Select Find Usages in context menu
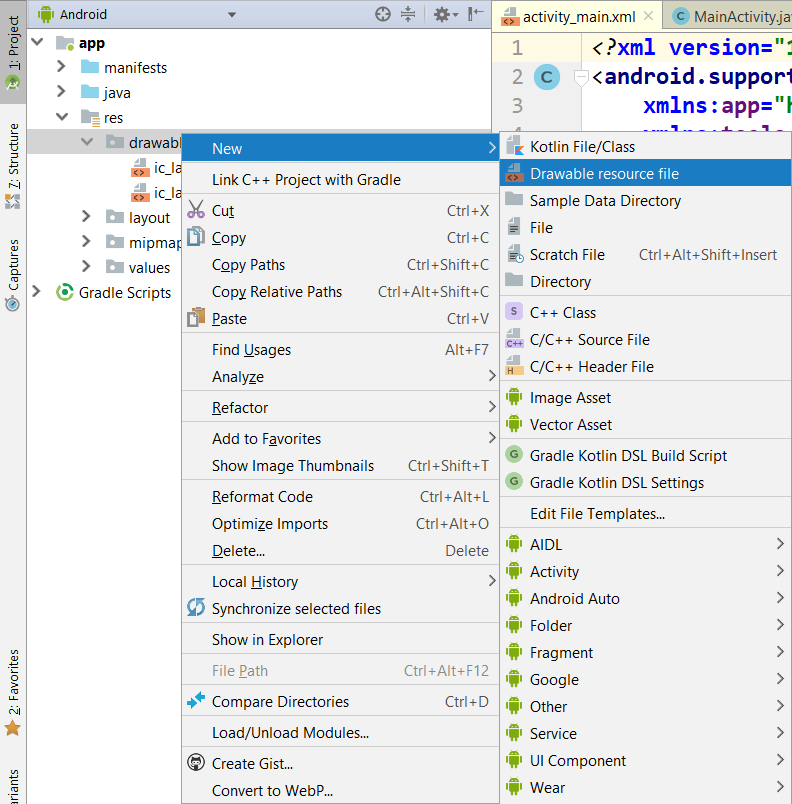Screen dimensions: 792x804 point(340,349)
